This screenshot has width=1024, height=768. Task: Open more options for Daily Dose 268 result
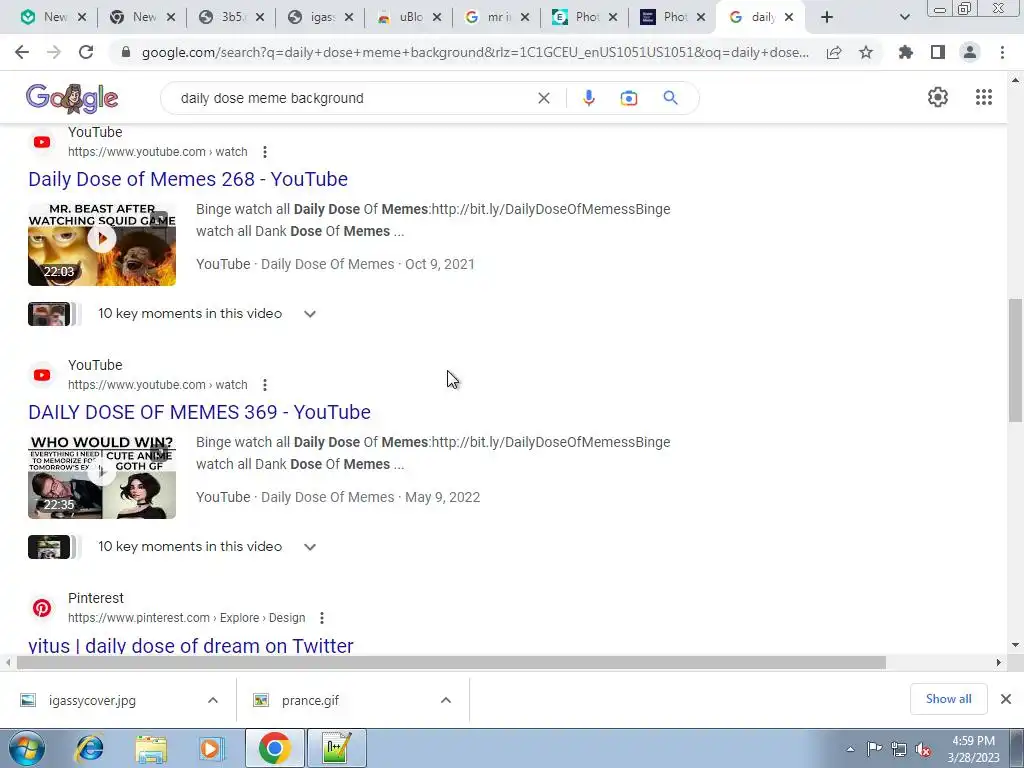[264, 152]
